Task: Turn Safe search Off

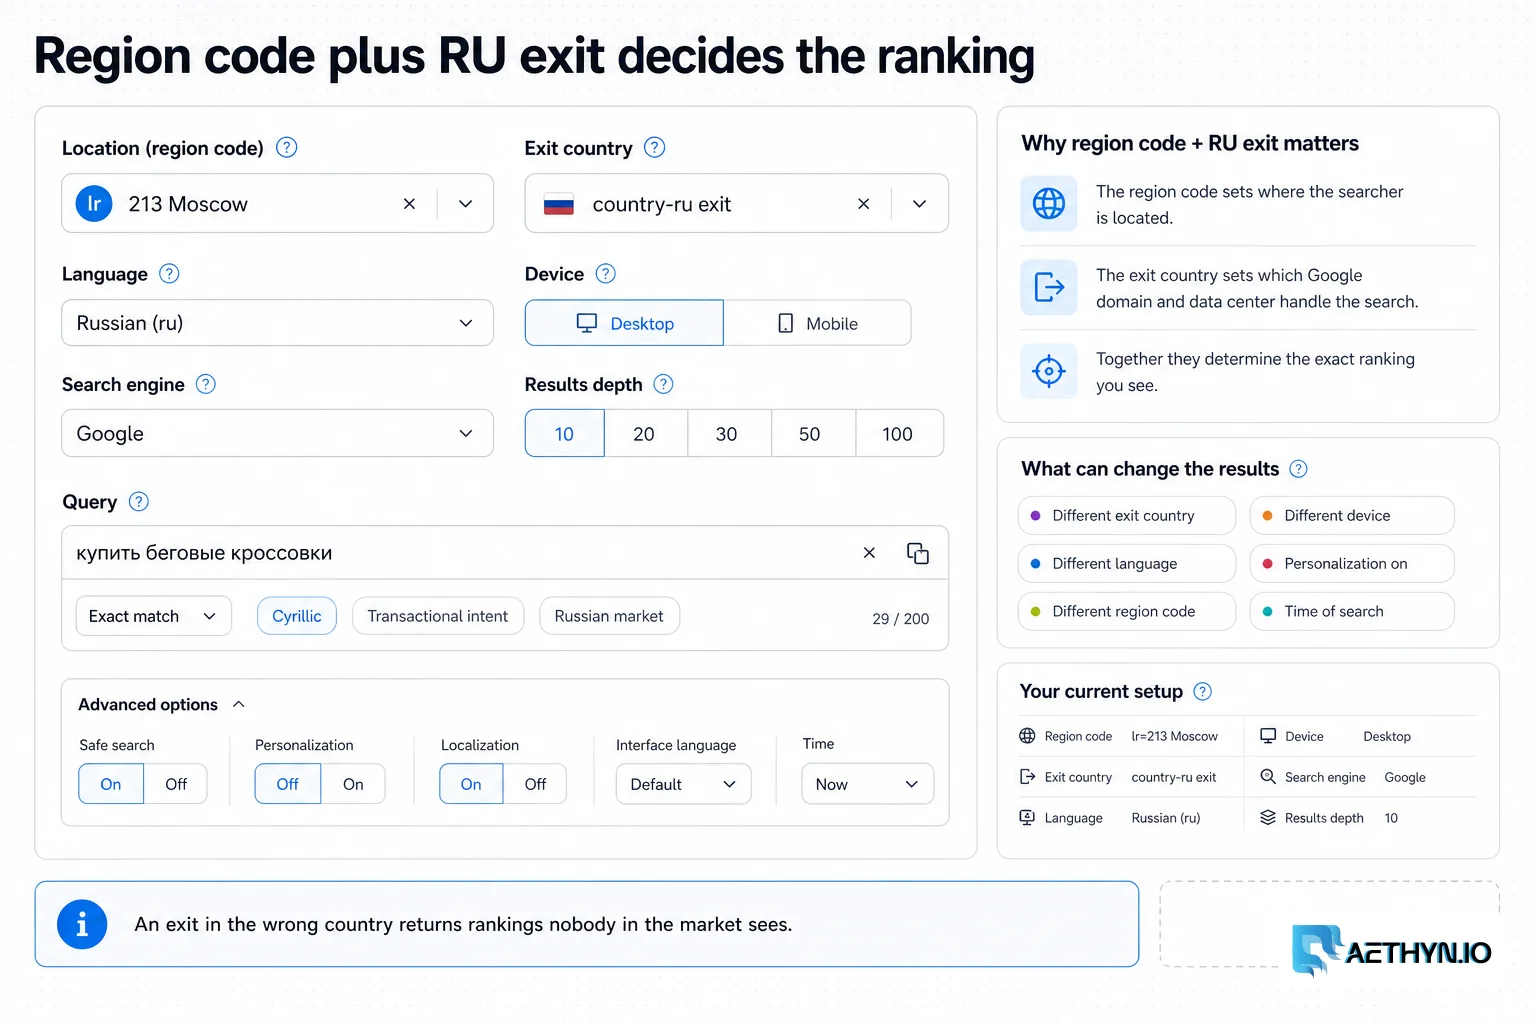Action: tap(176, 784)
